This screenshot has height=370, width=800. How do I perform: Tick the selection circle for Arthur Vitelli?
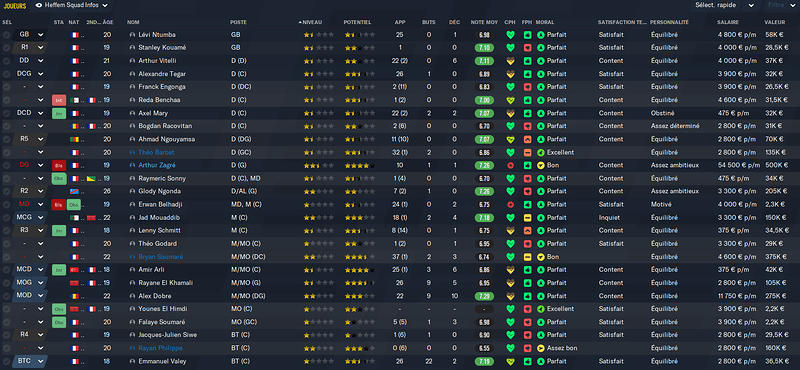(x=6, y=61)
